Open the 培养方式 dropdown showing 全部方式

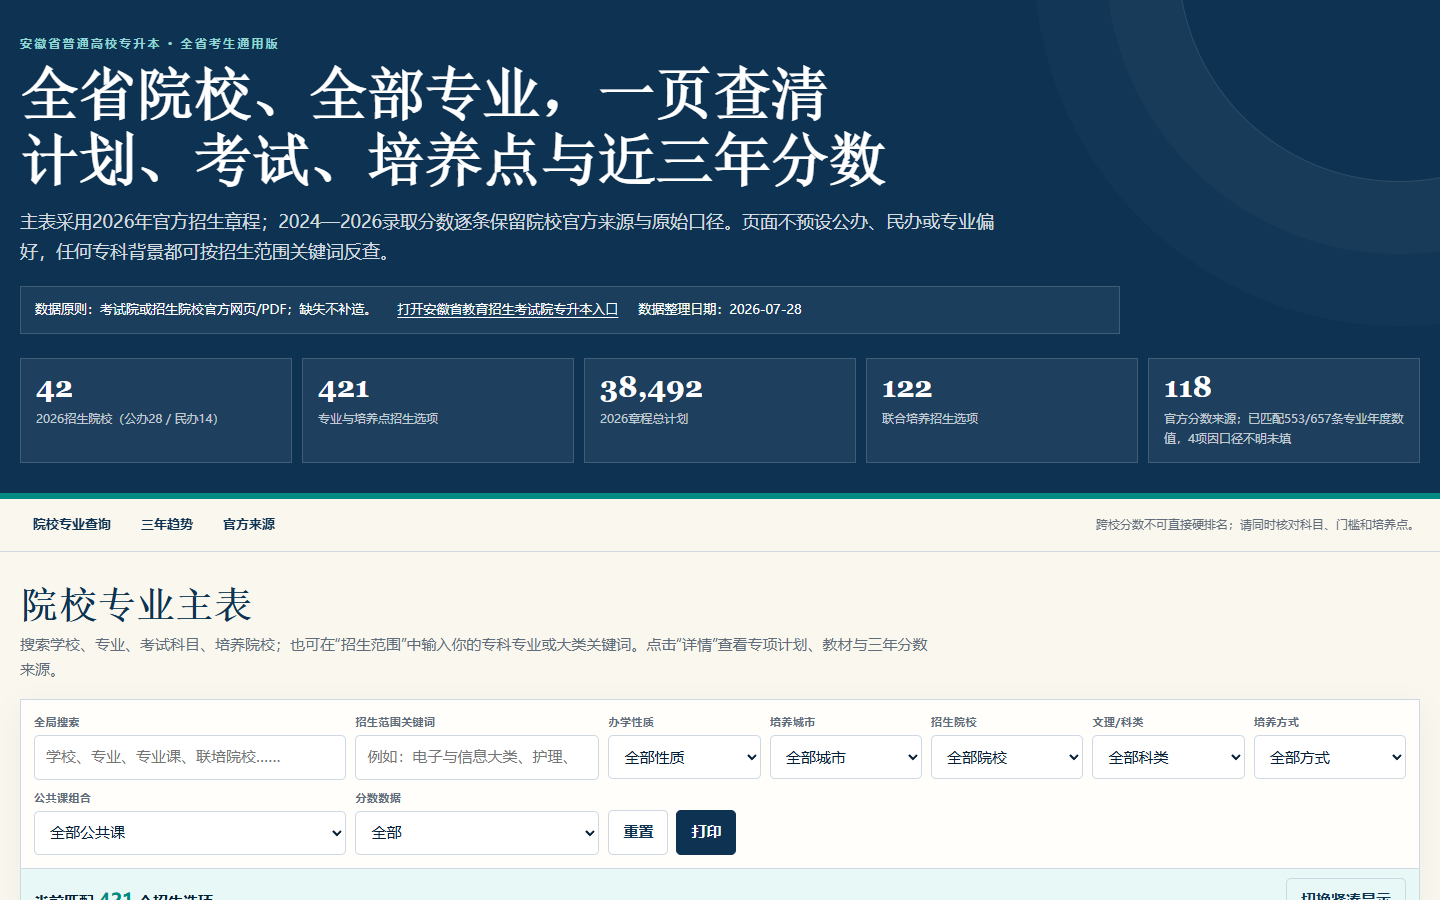(x=1330, y=757)
